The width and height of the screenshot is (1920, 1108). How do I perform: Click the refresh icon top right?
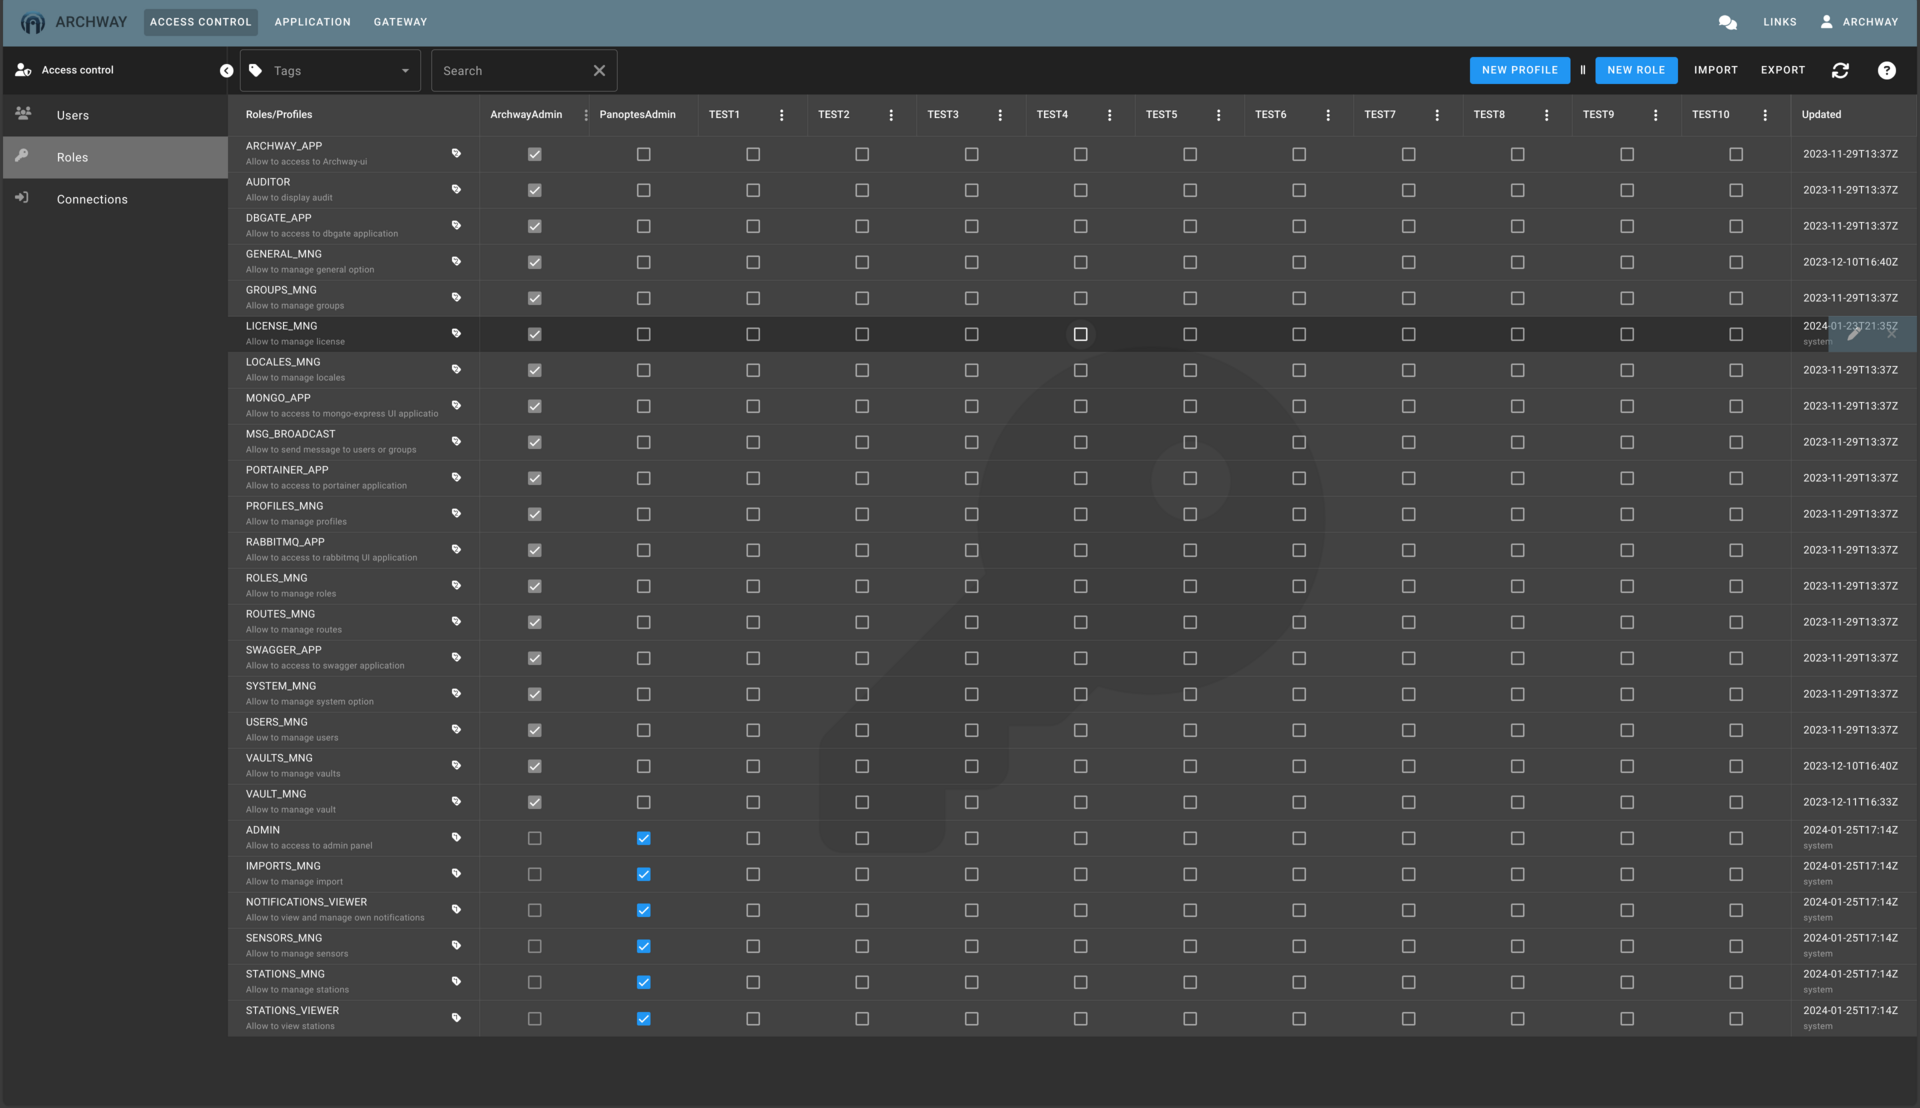click(x=1842, y=70)
